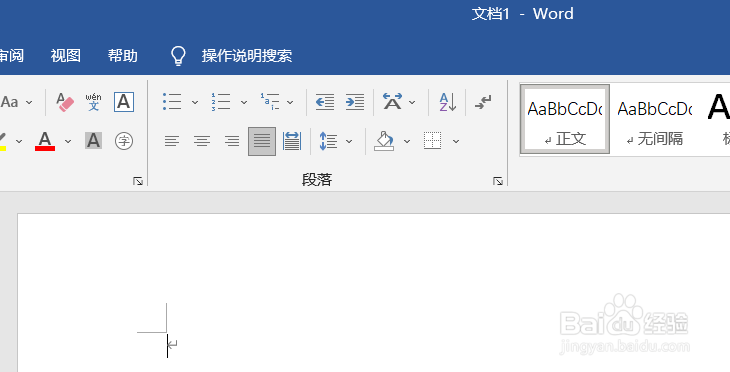This screenshot has width=730, height=372.
Task: Click the Borders icon
Action: coord(433,141)
